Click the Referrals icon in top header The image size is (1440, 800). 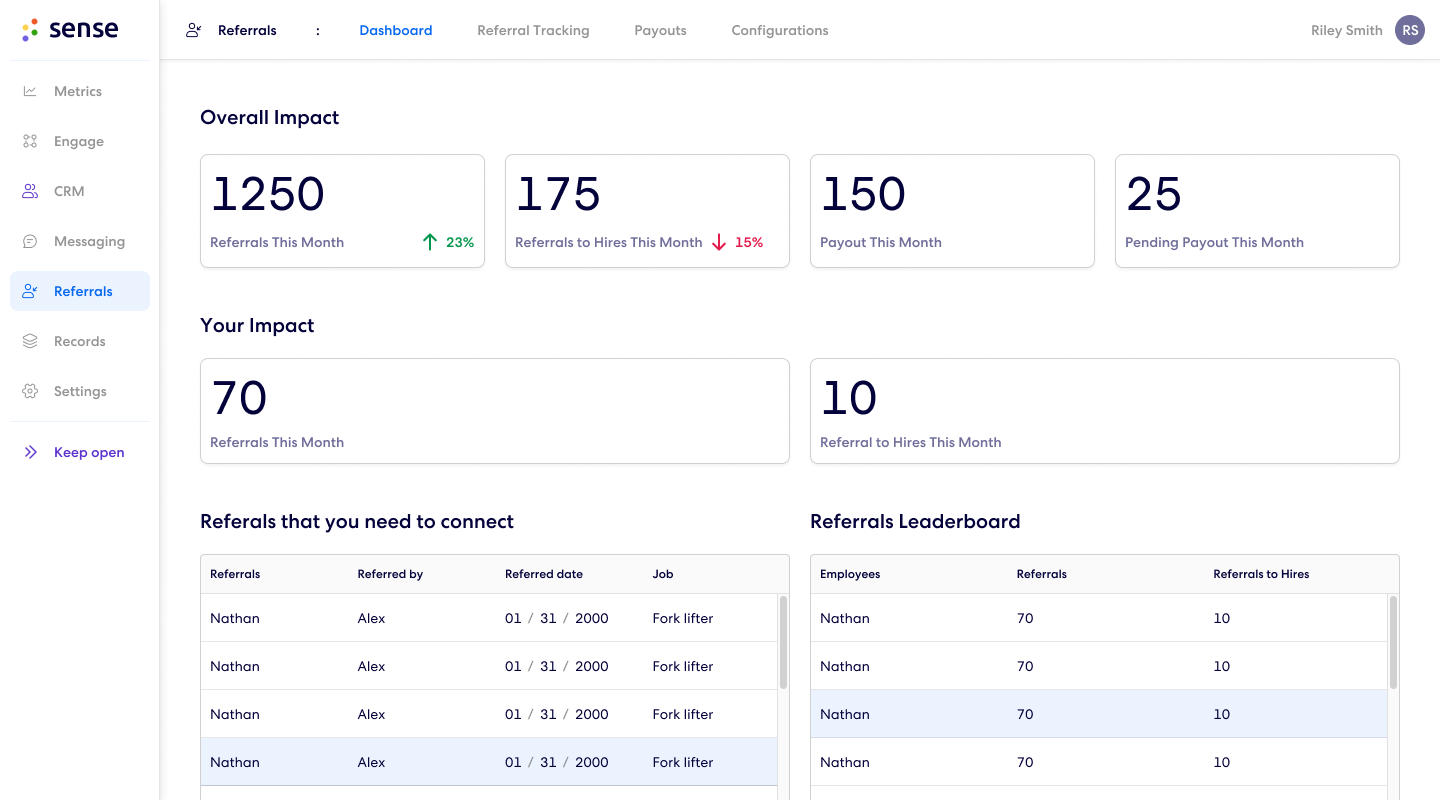tap(194, 30)
